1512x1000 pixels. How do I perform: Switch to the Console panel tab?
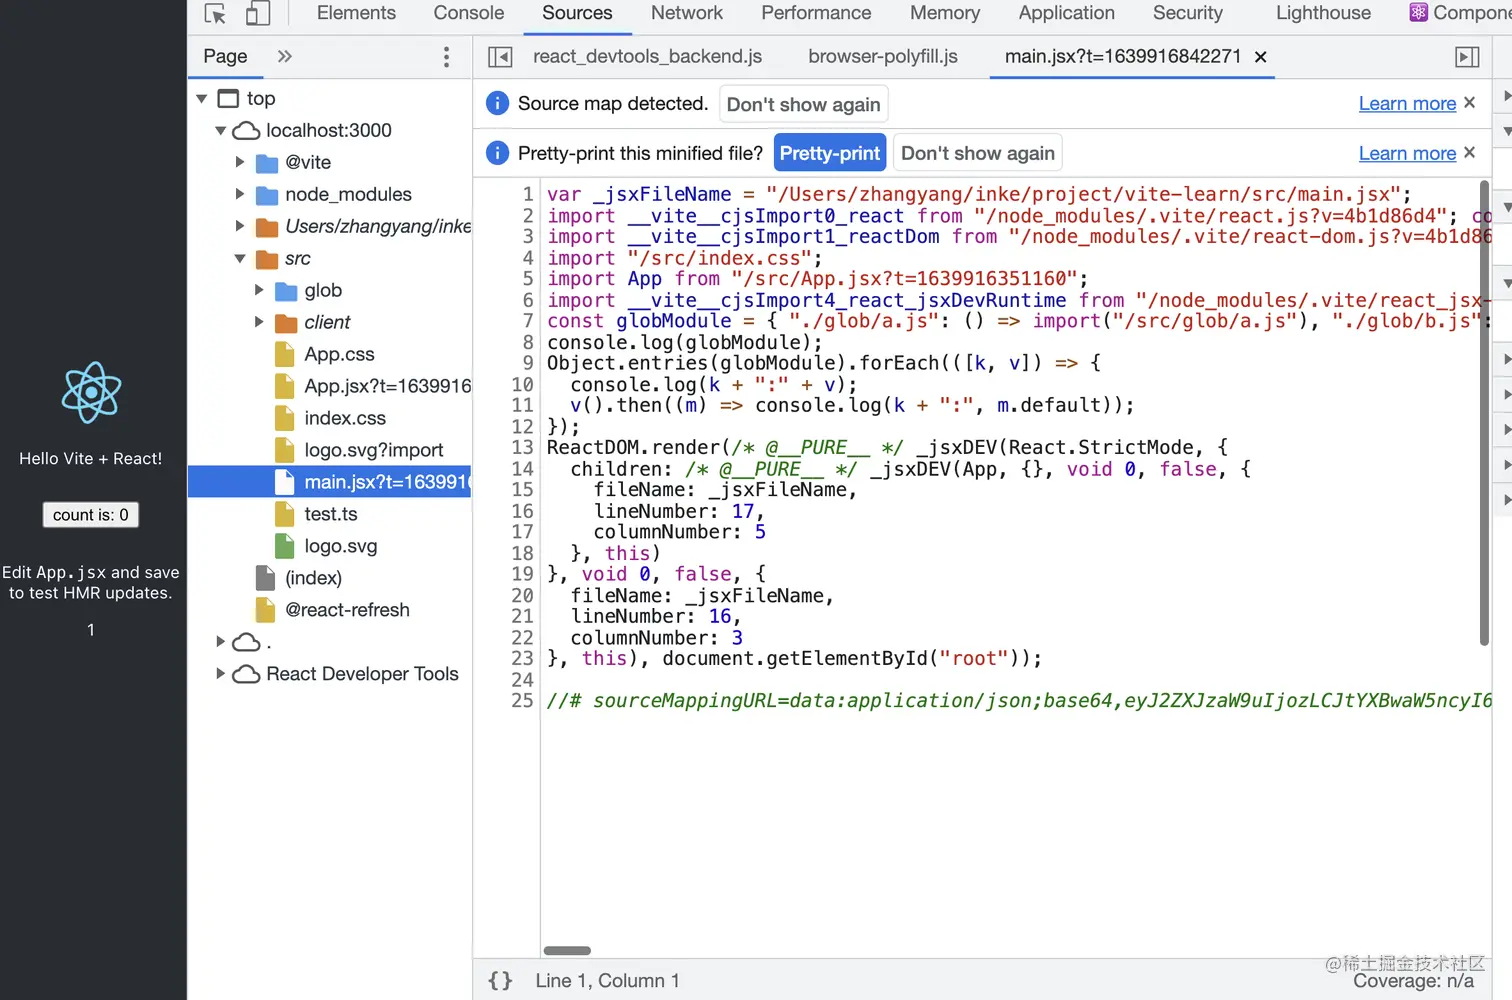(469, 13)
